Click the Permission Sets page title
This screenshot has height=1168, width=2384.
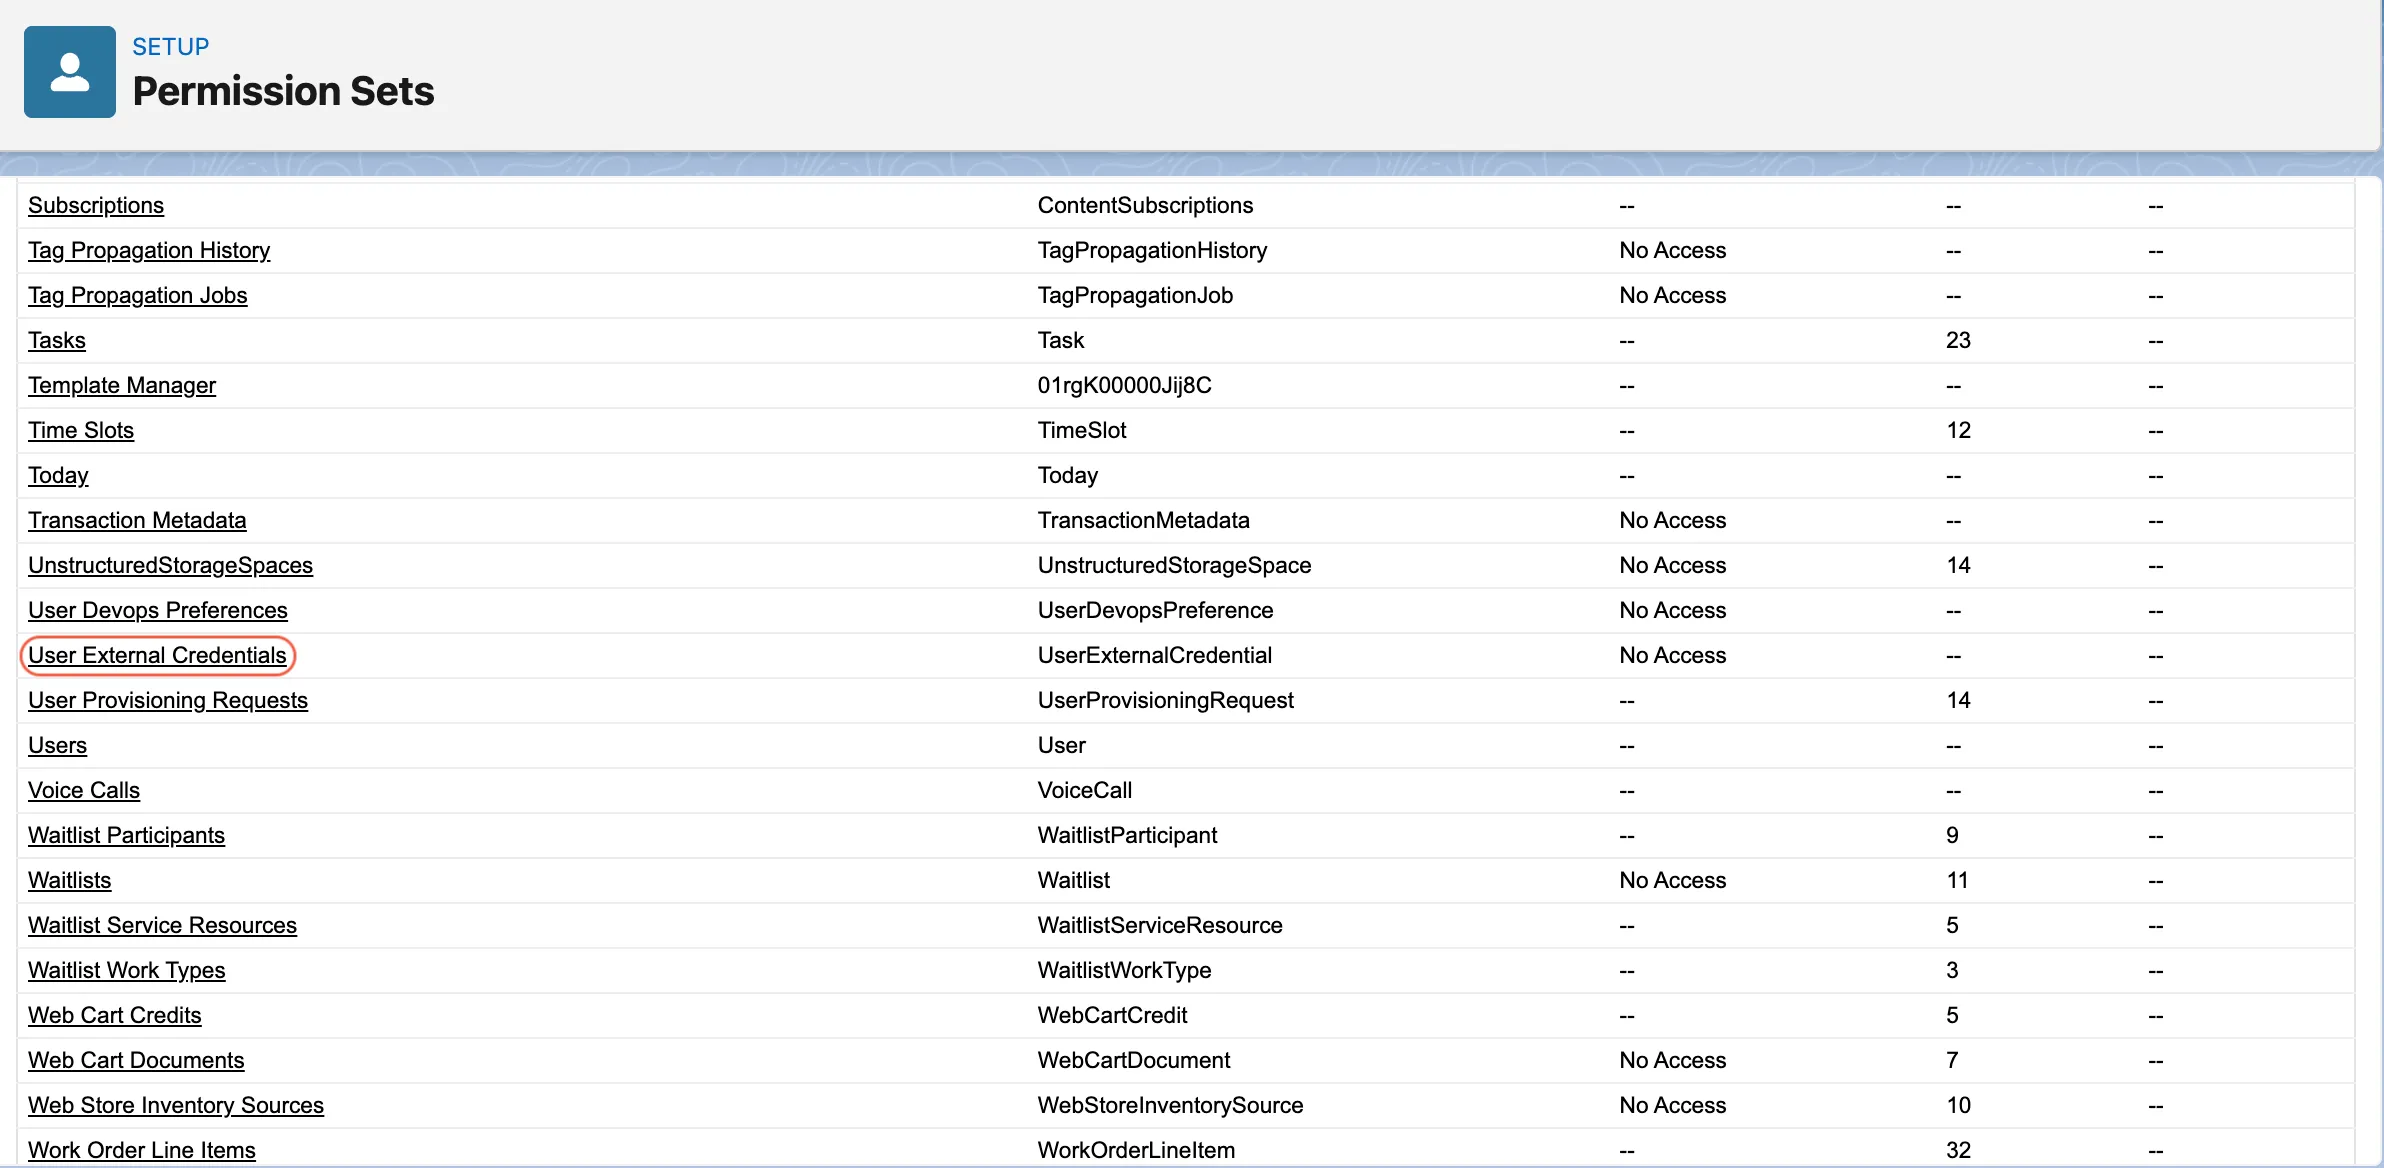point(283,91)
